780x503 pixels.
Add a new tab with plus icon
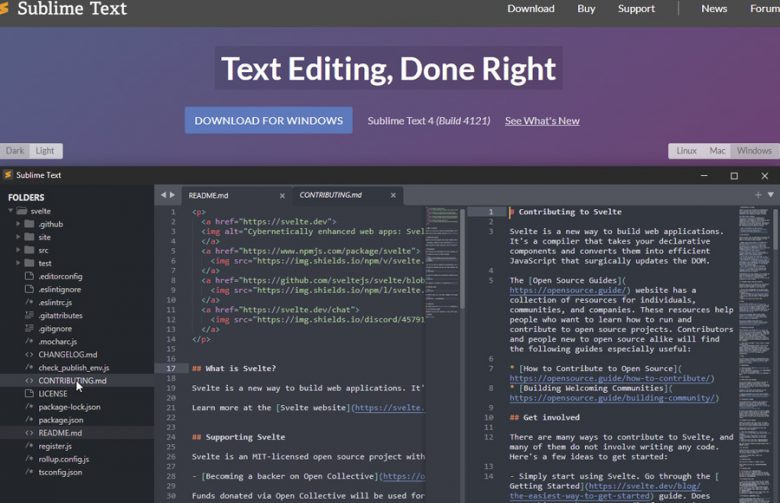(x=758, y=195)
